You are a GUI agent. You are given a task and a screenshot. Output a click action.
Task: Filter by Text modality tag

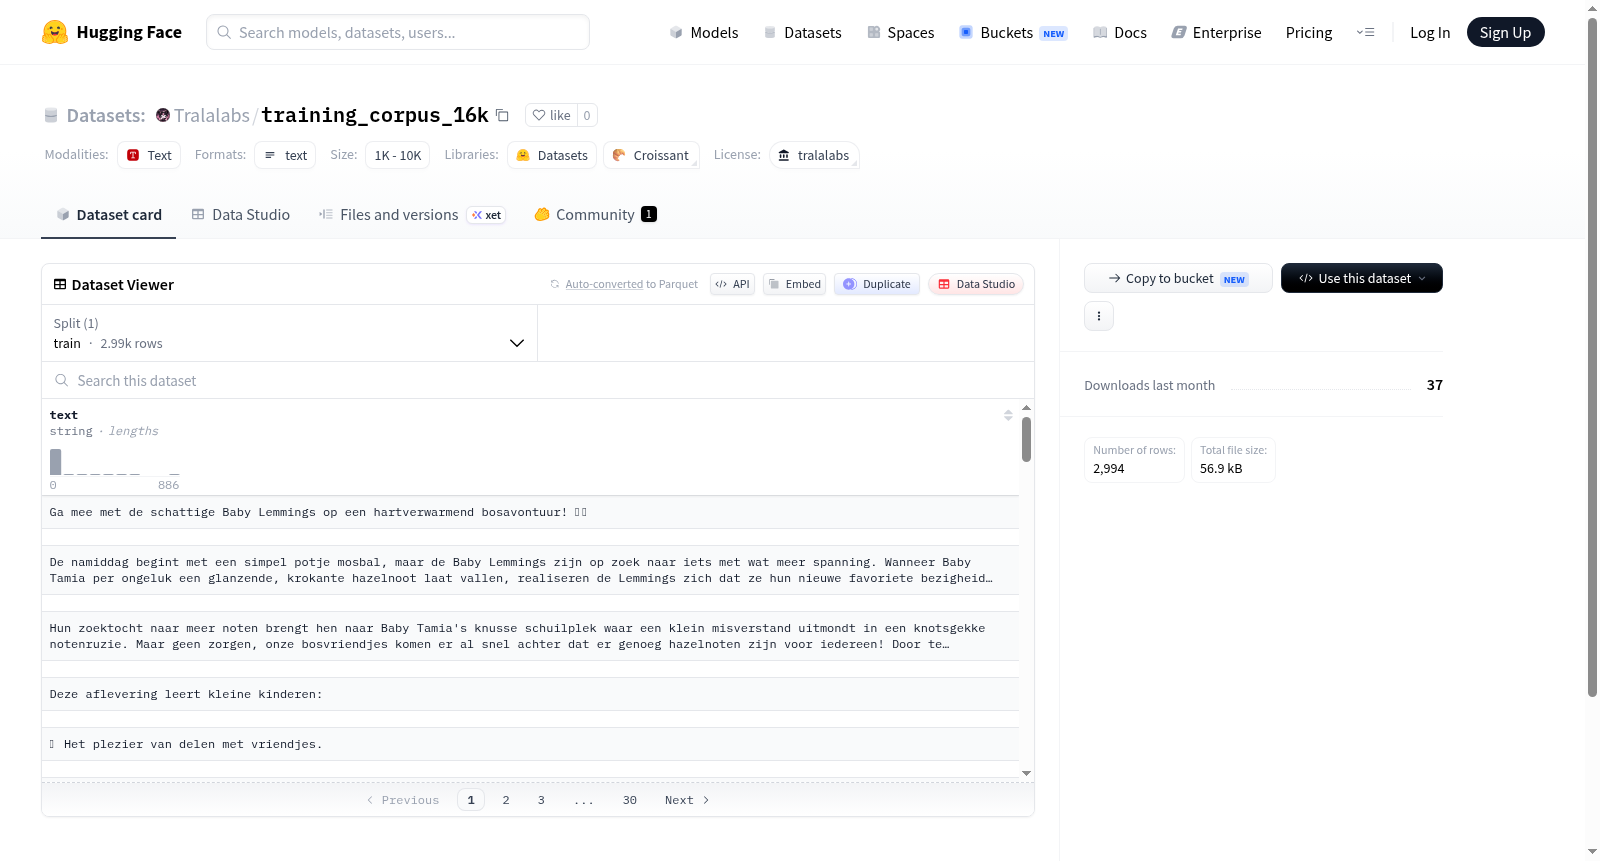point(149,155)
